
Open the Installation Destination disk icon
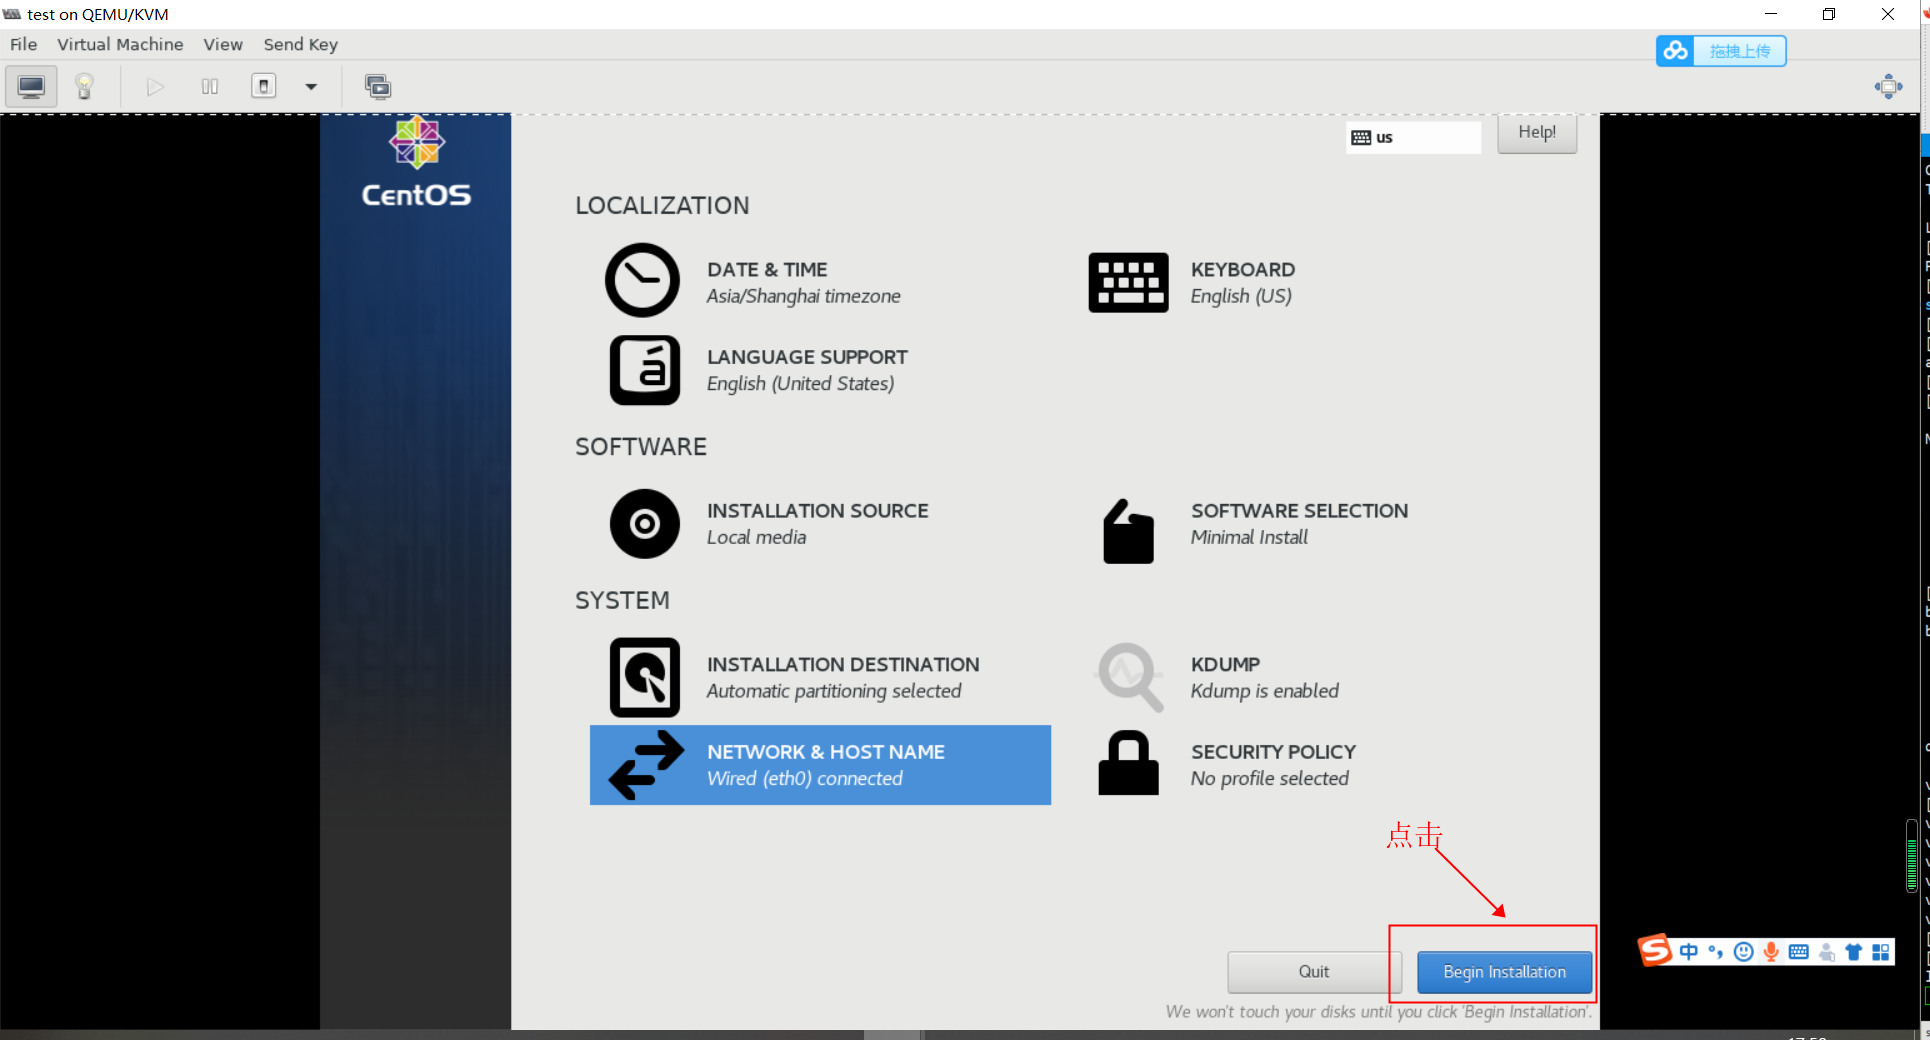click(x=645, y=677)
